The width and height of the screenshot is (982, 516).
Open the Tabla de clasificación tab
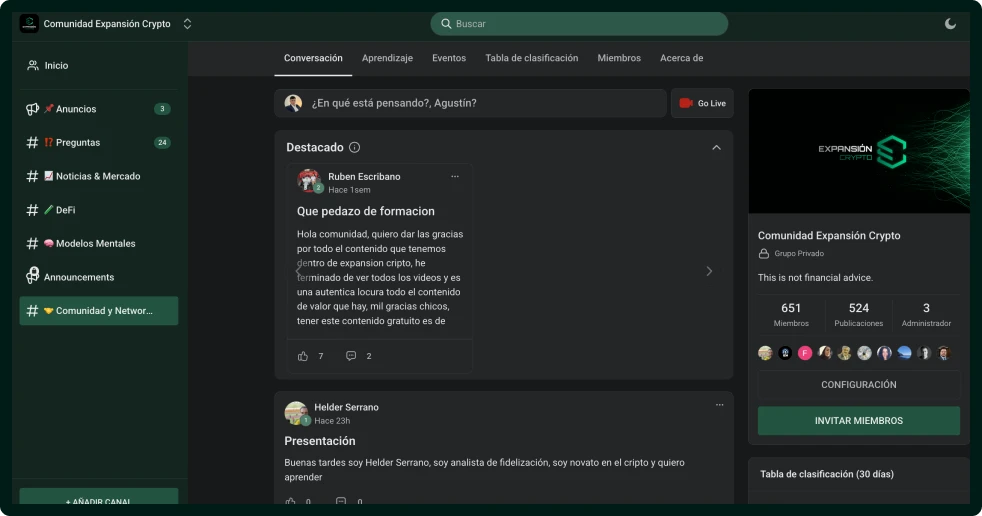pyautogui.click(x=532, y=58)
